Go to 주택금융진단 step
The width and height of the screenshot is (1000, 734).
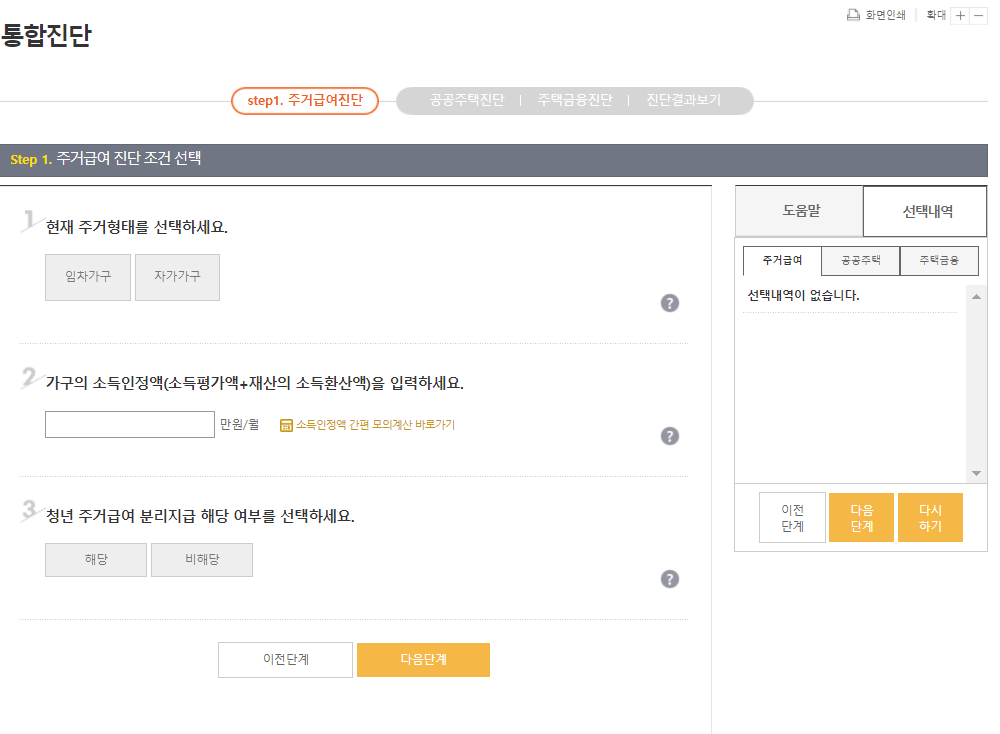coord(575,100)
